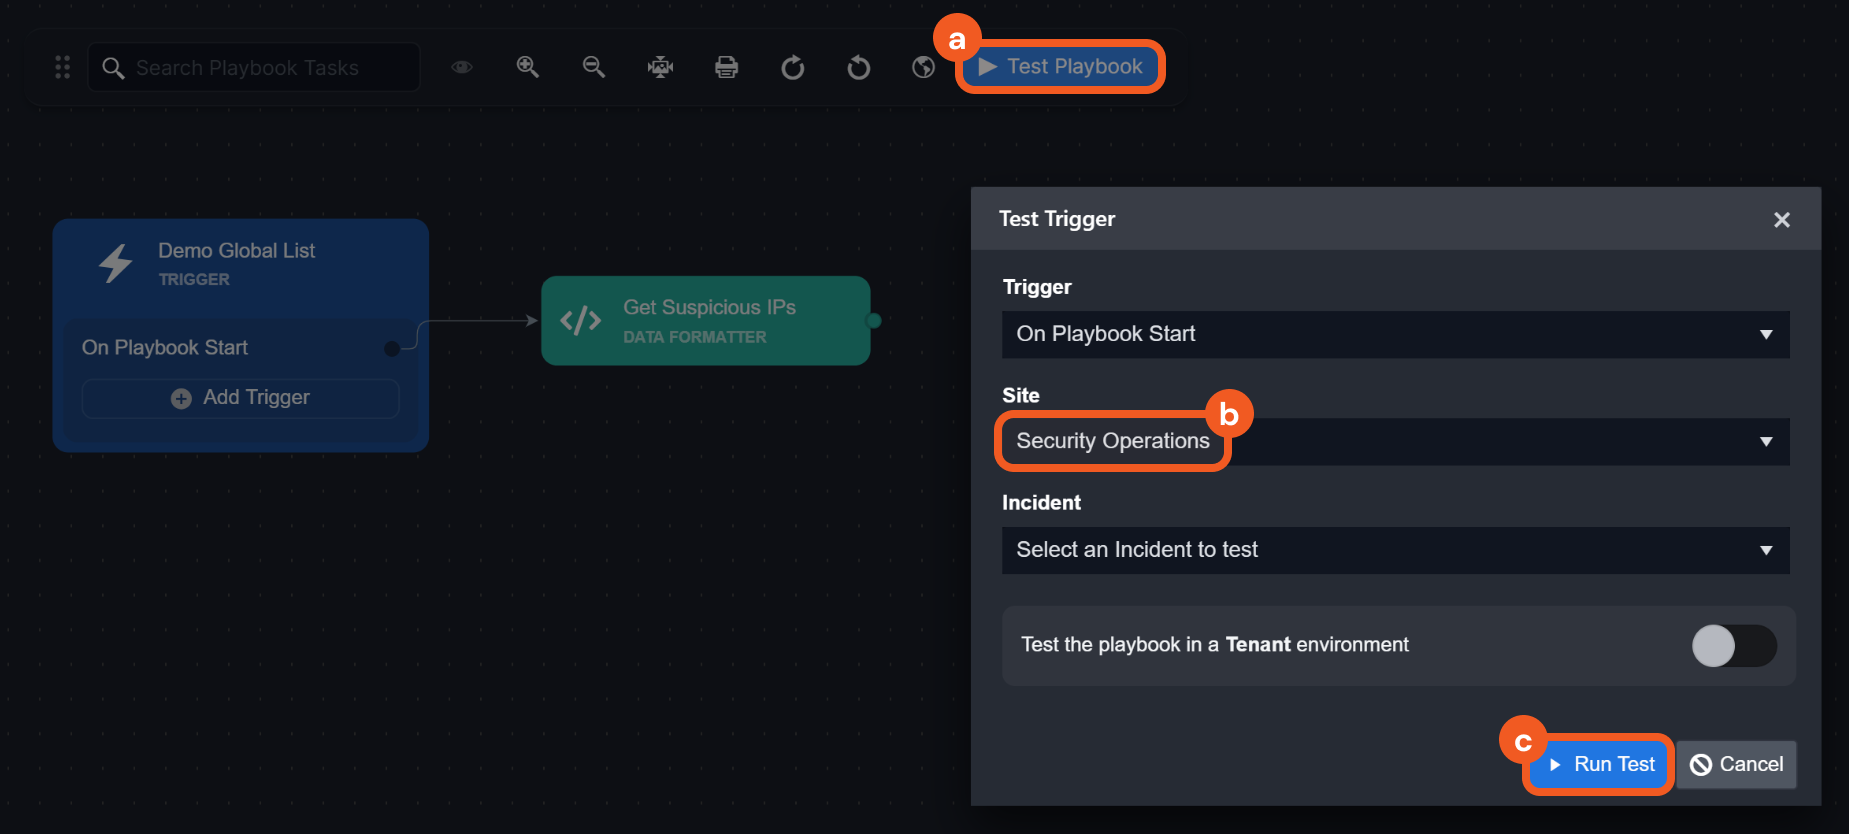Viewport: 1849px width, 834px height.
Task: Select the Get Suspicious IPs node
Action: (706, 321)
